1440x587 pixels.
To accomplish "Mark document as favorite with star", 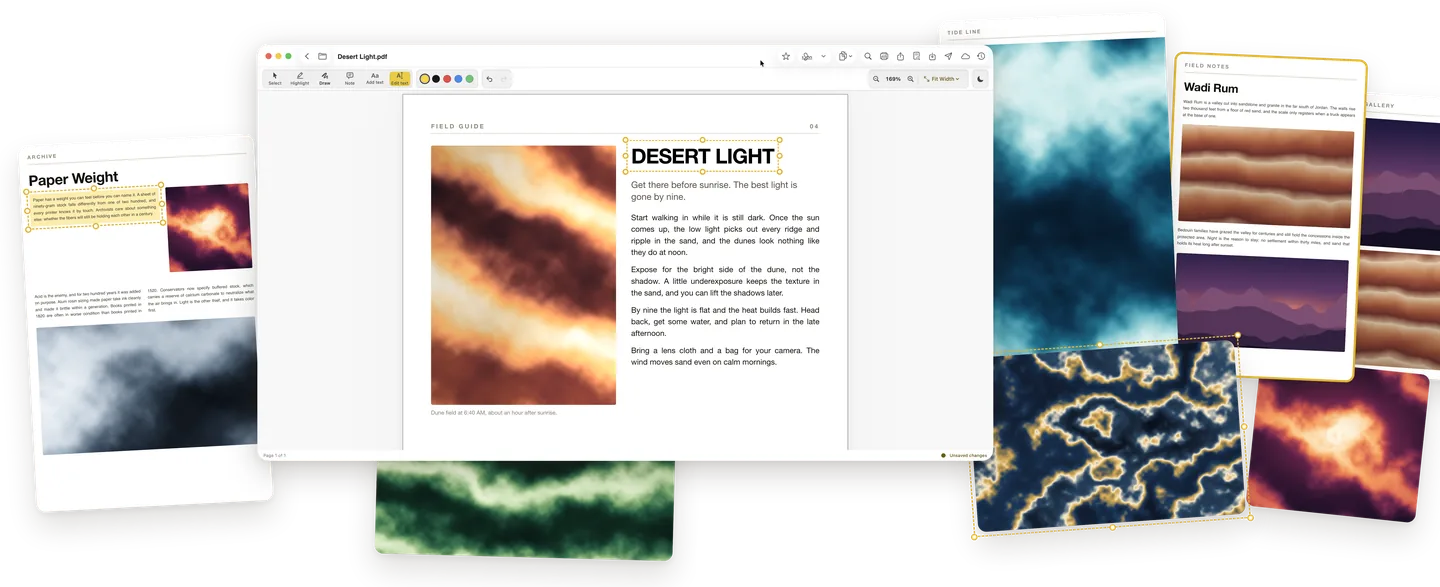I will click(x=786, y=57).
